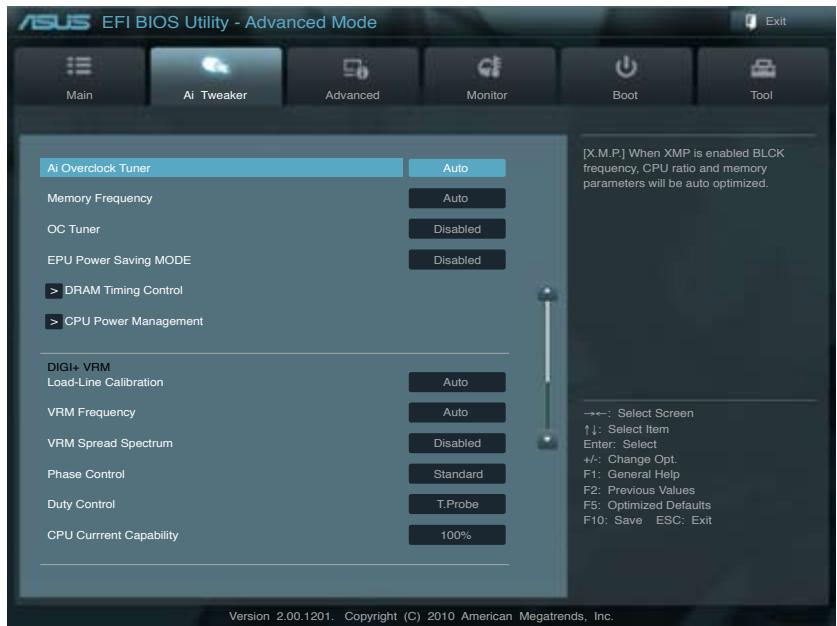Expand DRAM Timing Control arrow
The height and width of the screenshot is (626, 837).
click(x=53, y=291)
